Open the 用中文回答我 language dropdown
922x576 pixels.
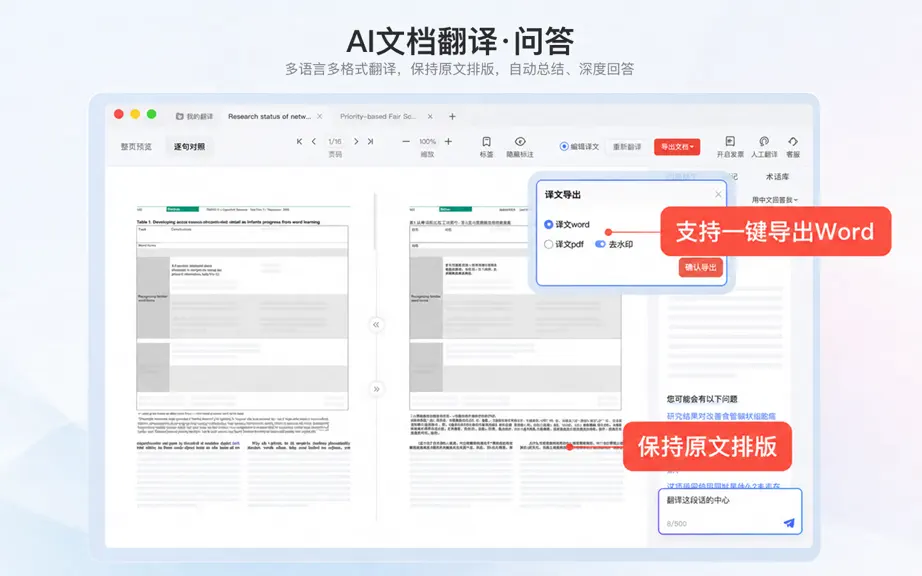pyautogui.click(x=774, y=200)
